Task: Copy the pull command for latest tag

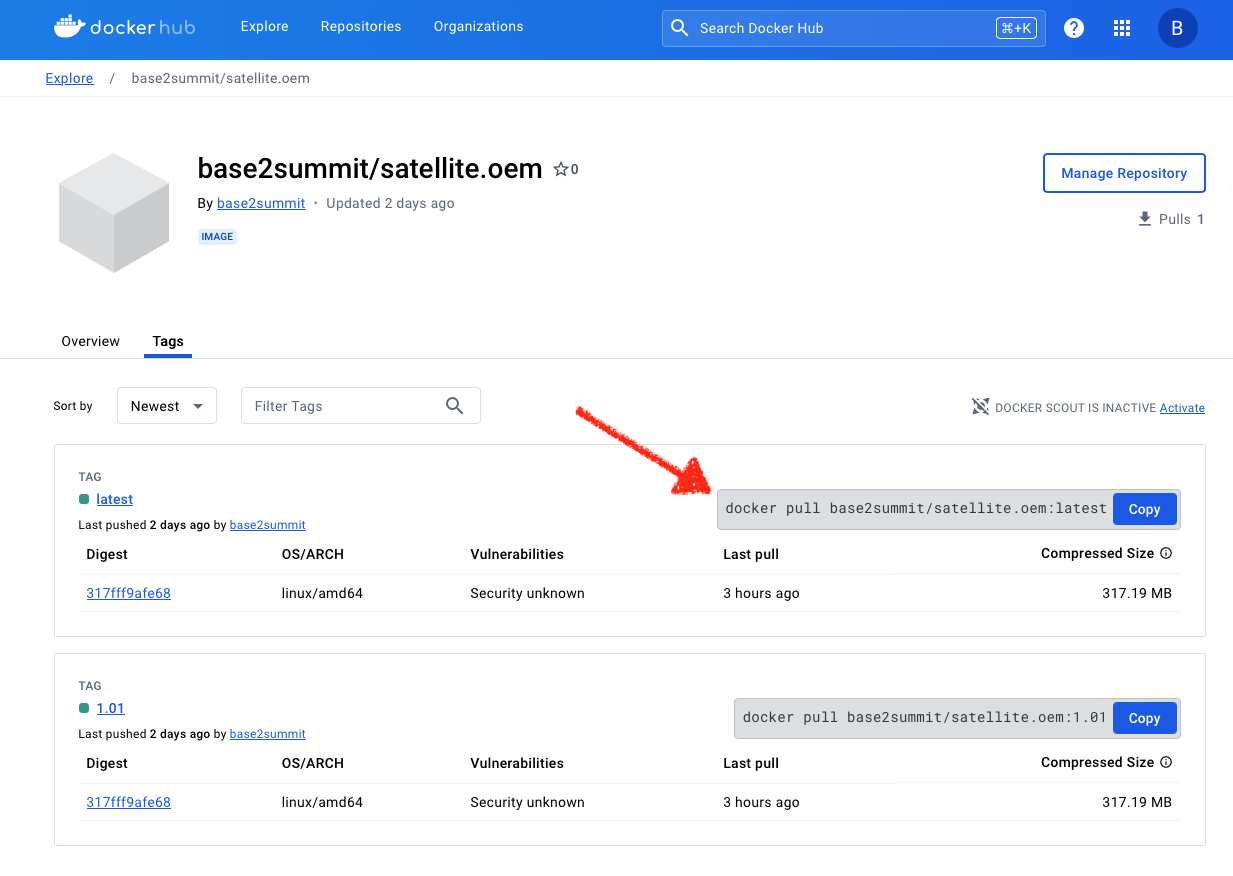Action: (x=1144, y=509)
